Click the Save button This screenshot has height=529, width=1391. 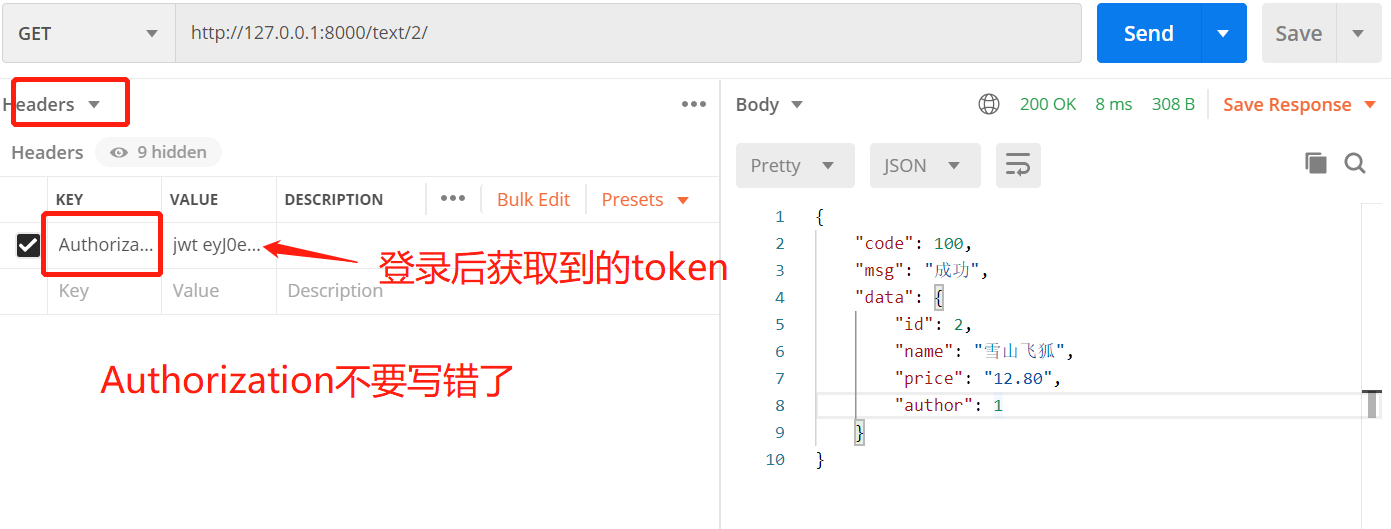tap(1299, 33)
